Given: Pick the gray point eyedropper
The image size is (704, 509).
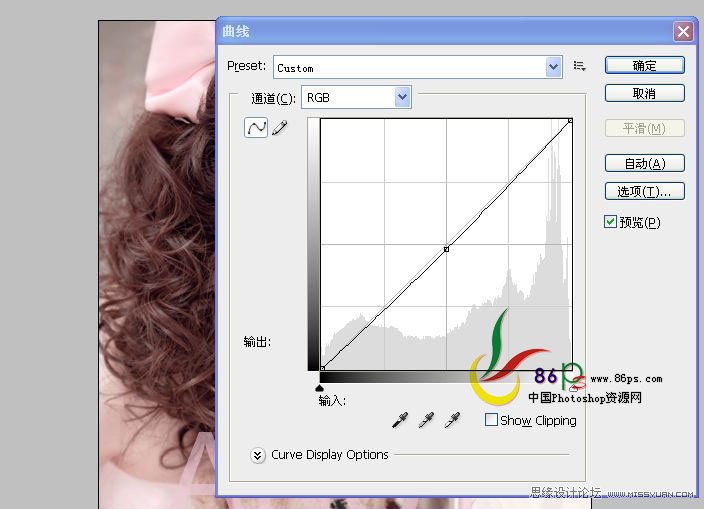Looking at the screenshot, I should 426,420.
